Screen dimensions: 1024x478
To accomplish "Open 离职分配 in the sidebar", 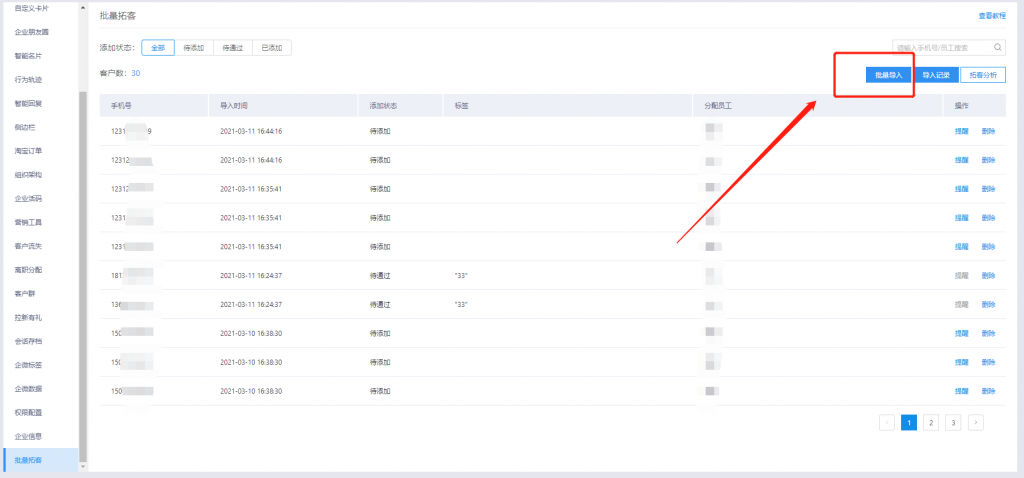I will click(28, 270).
